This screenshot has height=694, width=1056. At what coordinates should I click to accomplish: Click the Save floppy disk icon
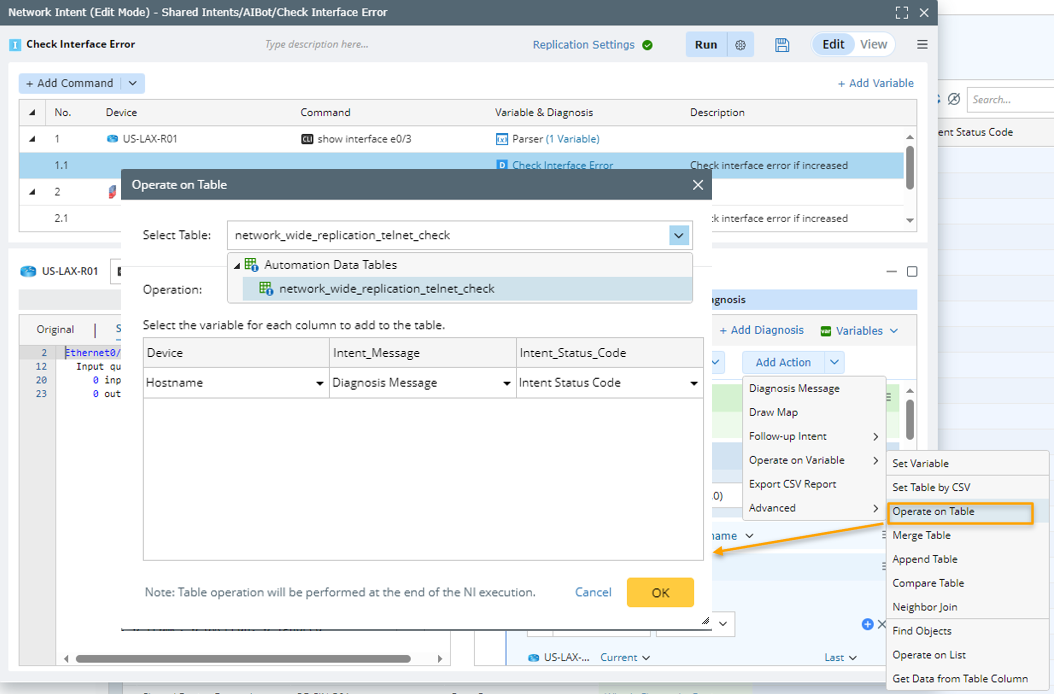click(782, 45)
